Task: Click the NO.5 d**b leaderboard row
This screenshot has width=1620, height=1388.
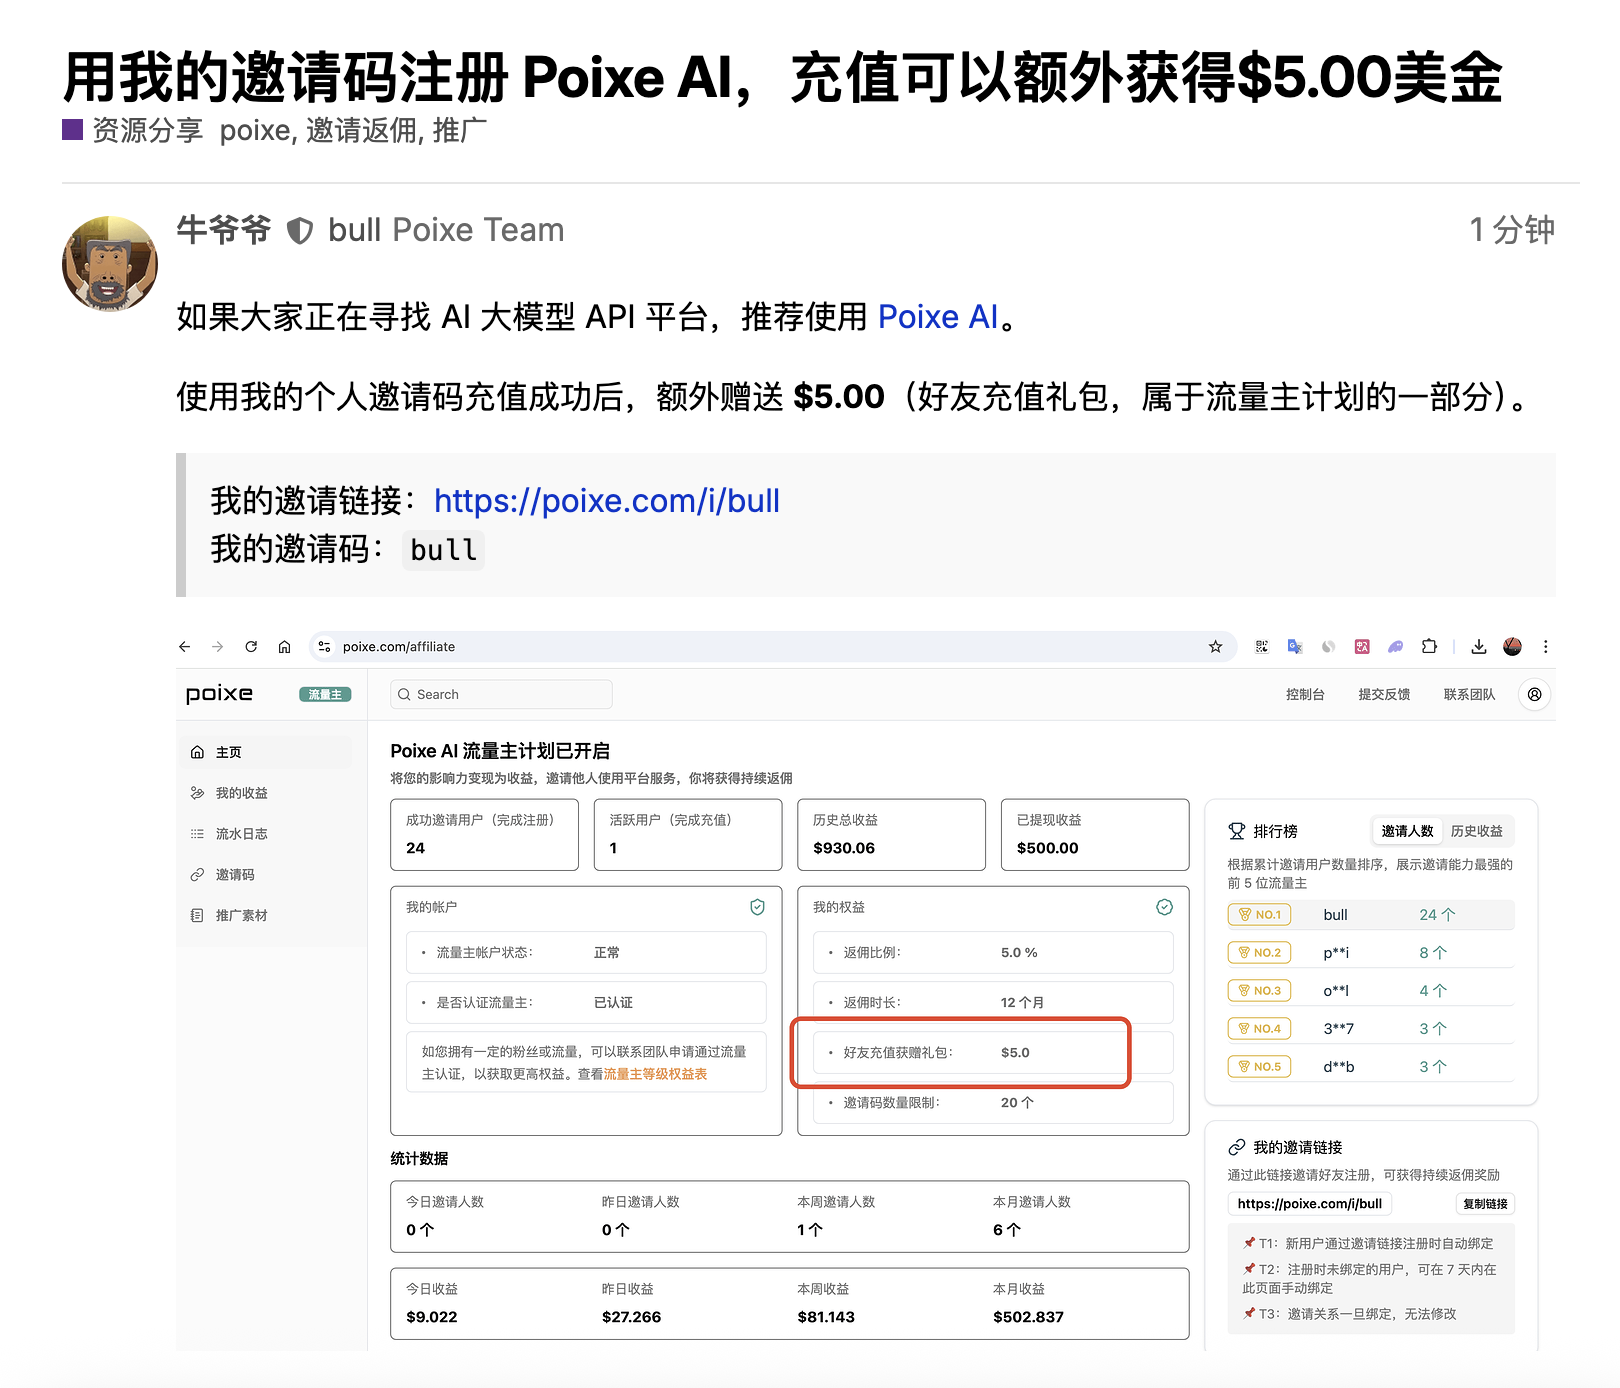Action: (1371, 1067)
